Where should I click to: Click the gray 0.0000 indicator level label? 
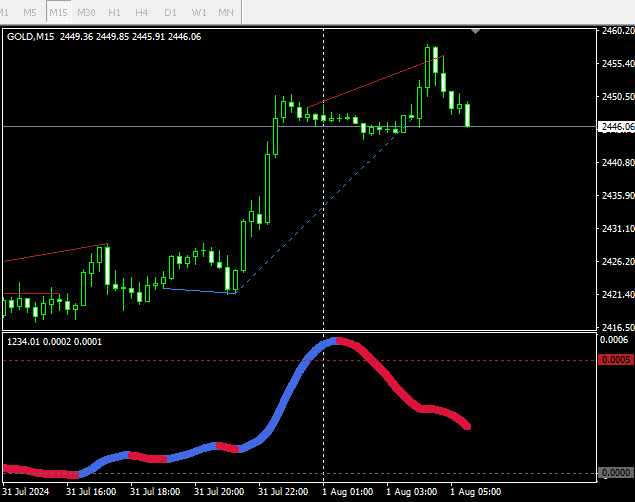pos(615,473)
